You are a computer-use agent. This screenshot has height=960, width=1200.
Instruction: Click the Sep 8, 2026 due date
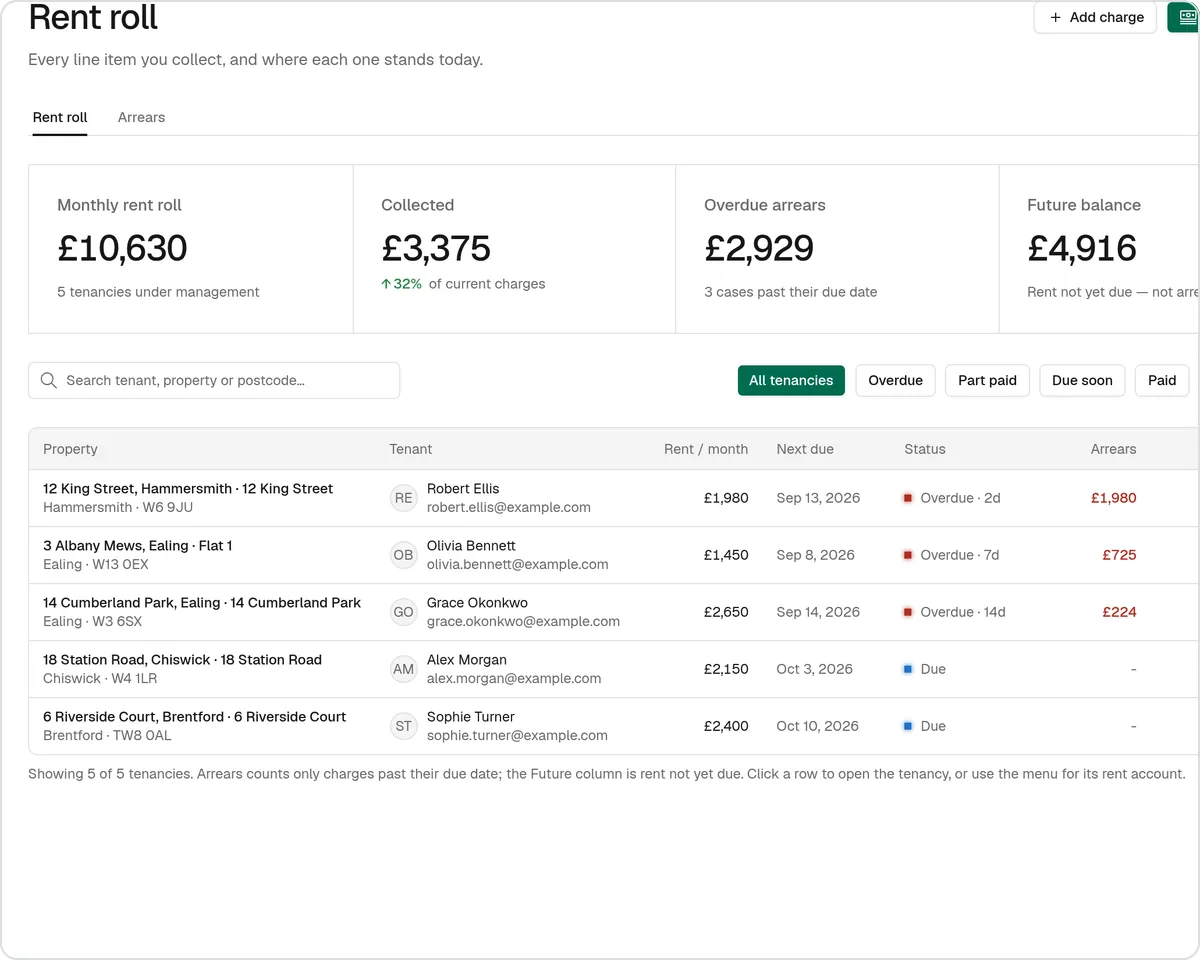tap(815, 555)
